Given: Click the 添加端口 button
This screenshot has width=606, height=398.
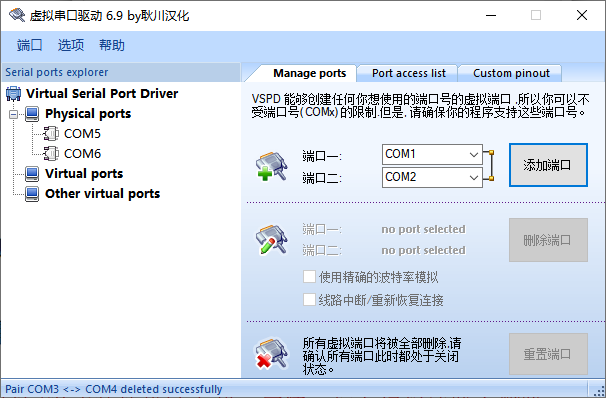Looking at the screenshot, I should pos(548,165).
